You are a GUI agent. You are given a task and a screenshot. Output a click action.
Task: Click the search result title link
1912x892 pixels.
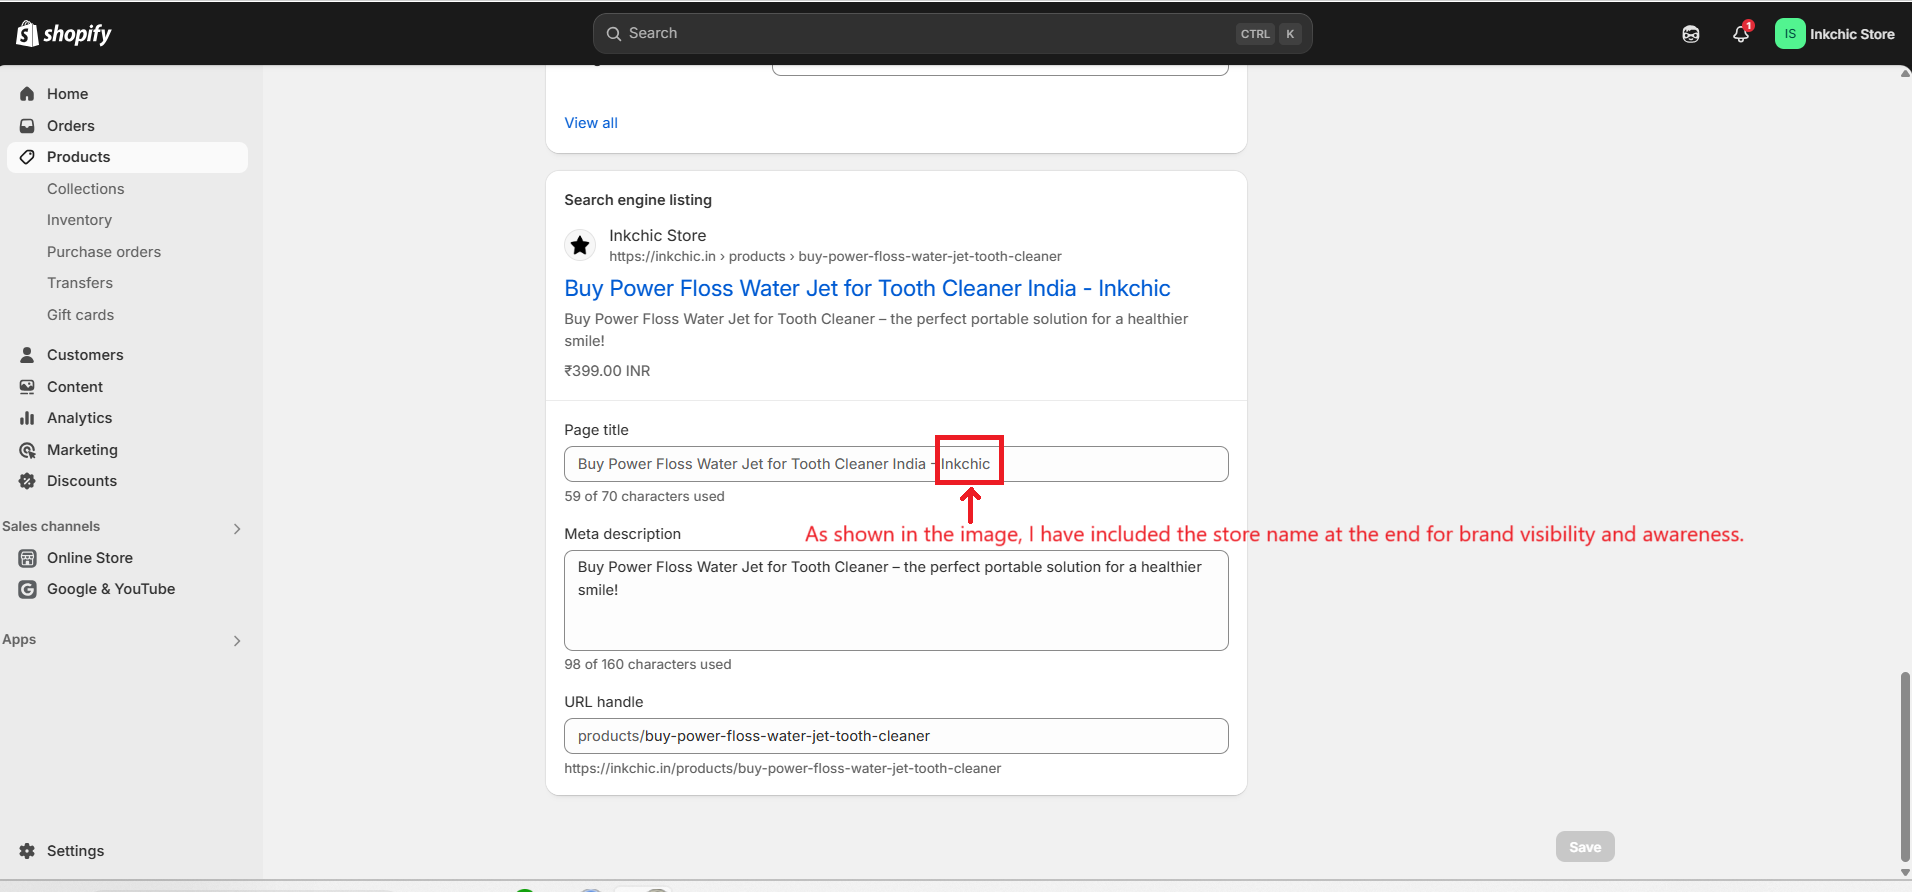(867, 288)
